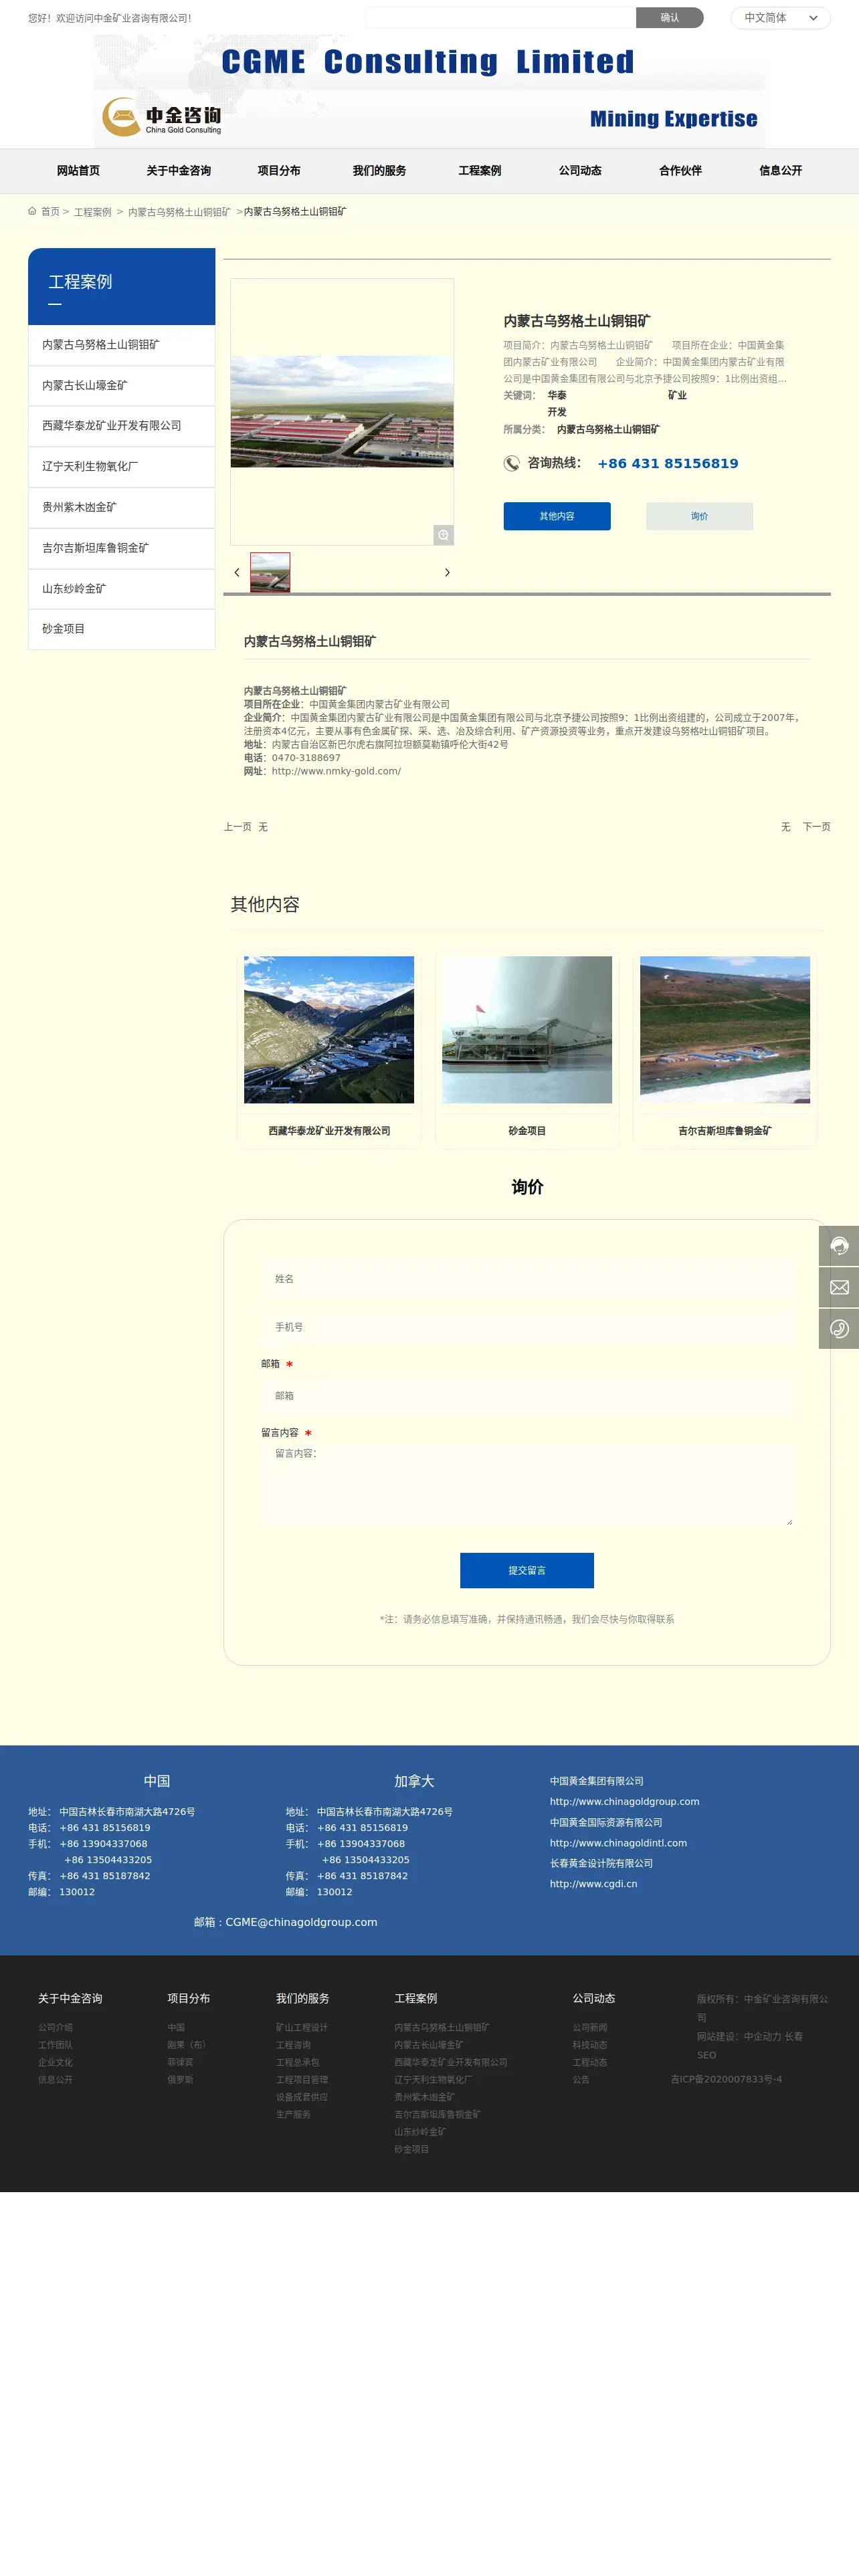
Task: Open 我们的服务 menu item
Action: 379,171
